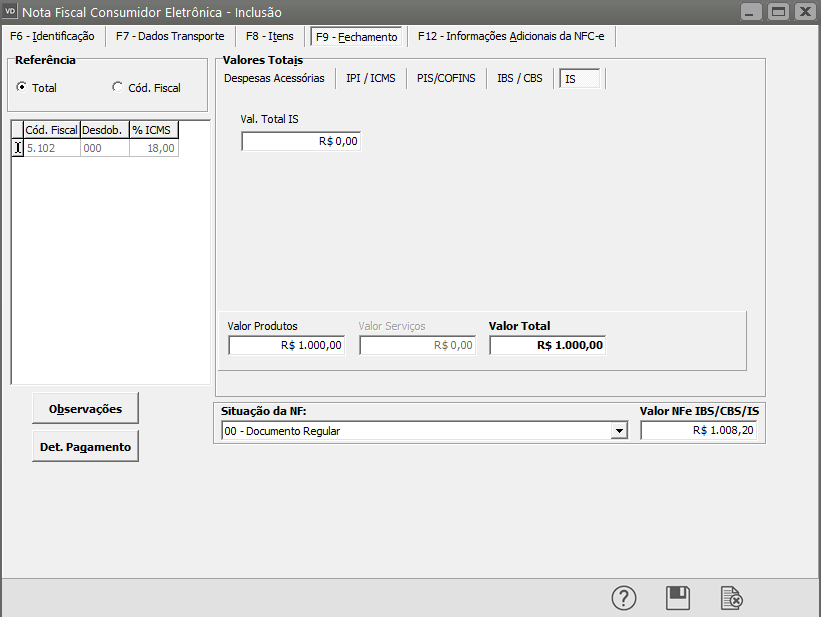821x617 pixels.
Task: Select the 5.102 fiscal code row
Action: [50, 148]
